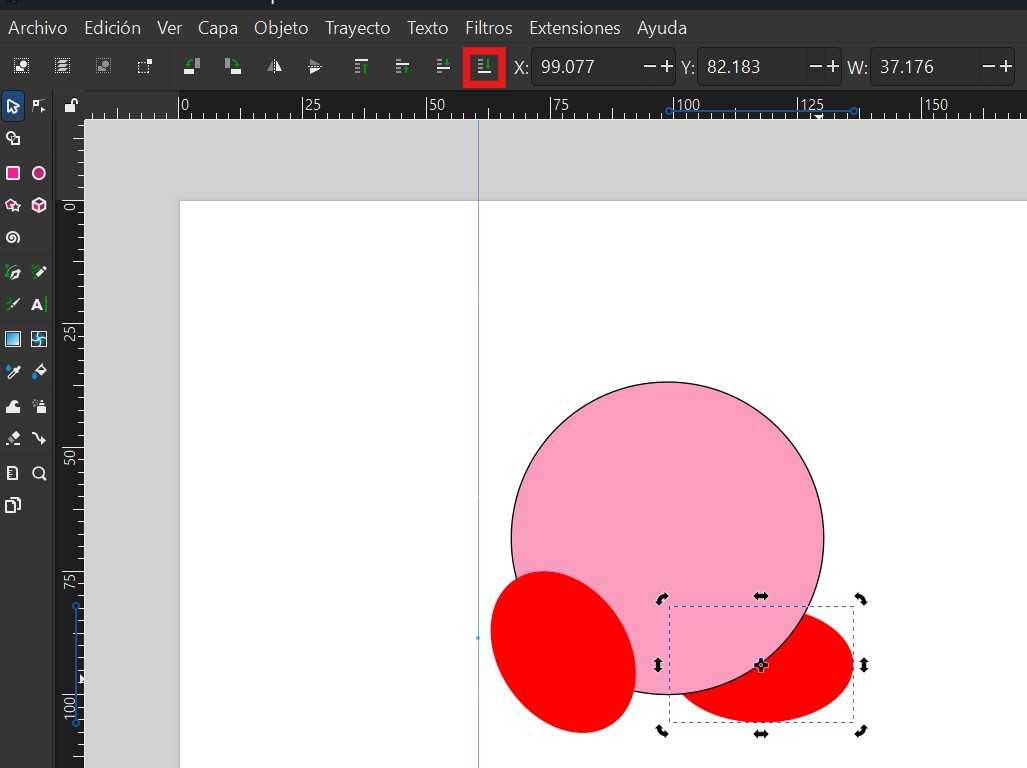Screen dimensions: 1027x768
Task: Click the W width field
Action: 925,67
